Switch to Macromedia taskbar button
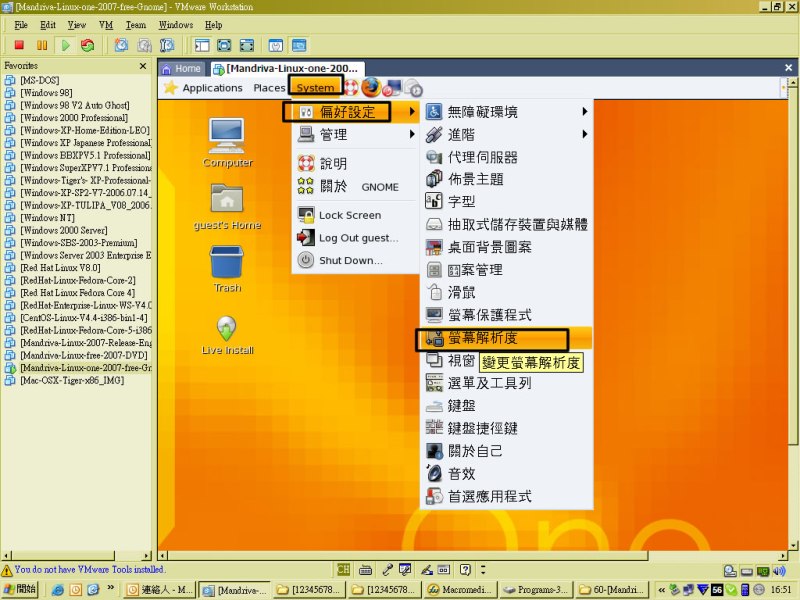 pyautogui.click(x=460, y=590)
